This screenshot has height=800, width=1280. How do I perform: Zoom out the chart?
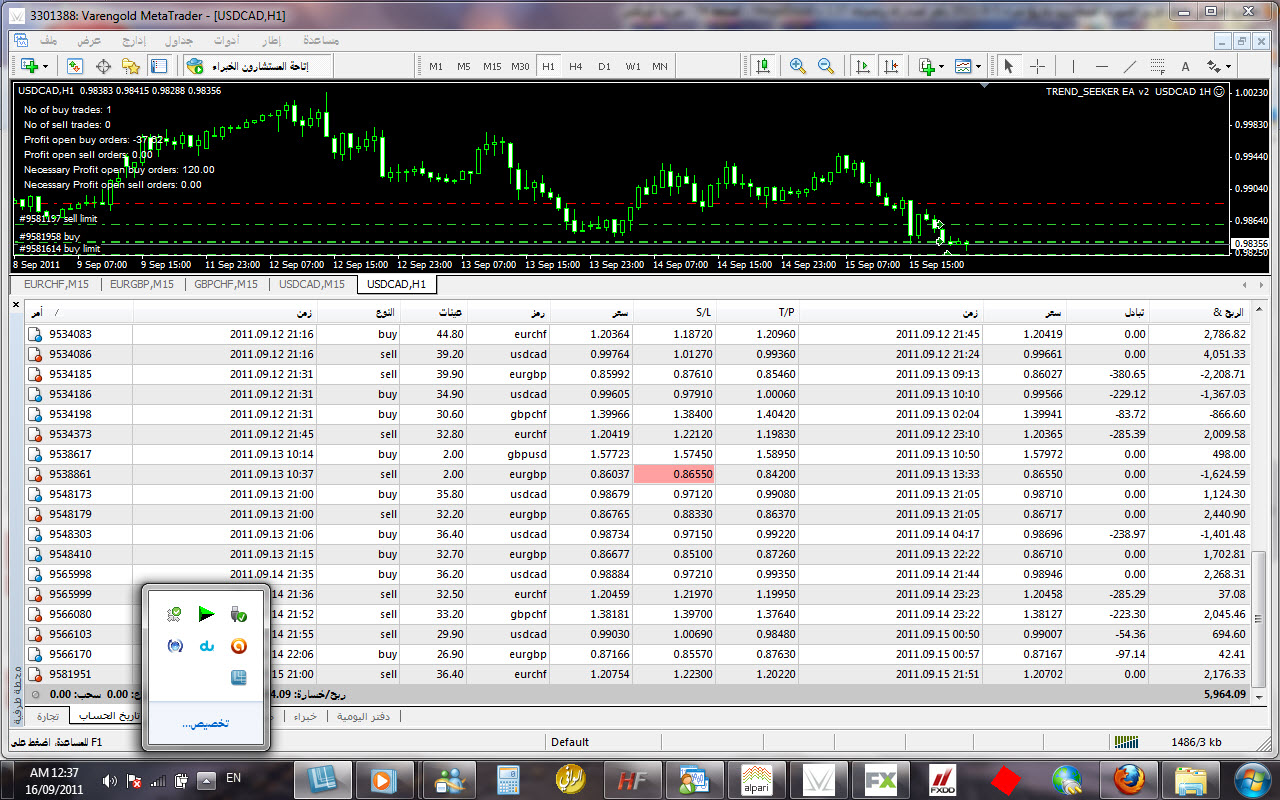click(x=826, y=66)
